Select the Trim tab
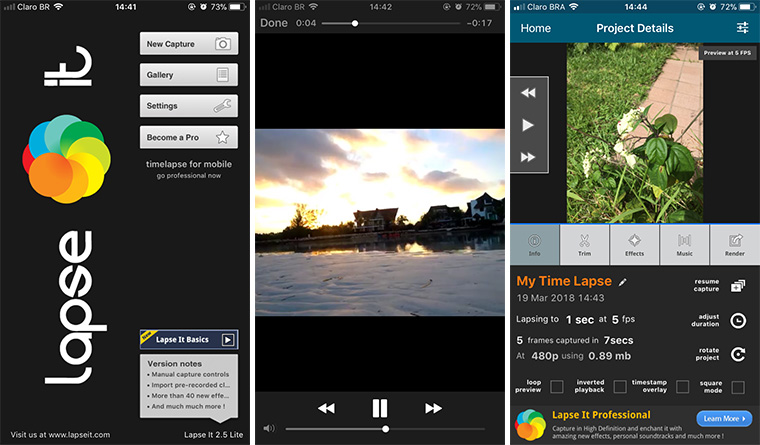Screen dimensions: 760x445 [585, 245]
